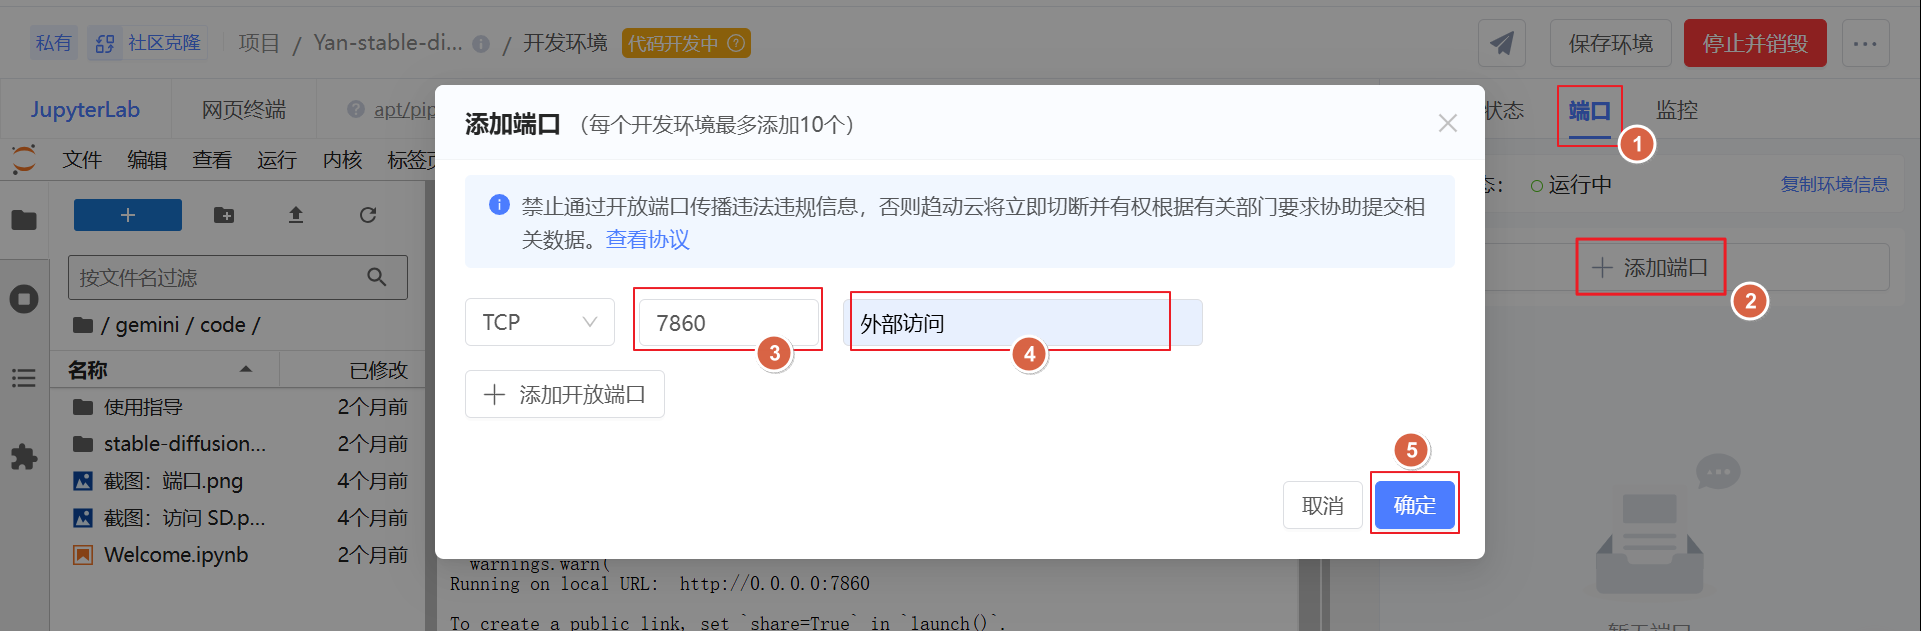1921x631 pixels.
Task: Open the running kernels sidebar icon
Action: [x=24, y=299]
